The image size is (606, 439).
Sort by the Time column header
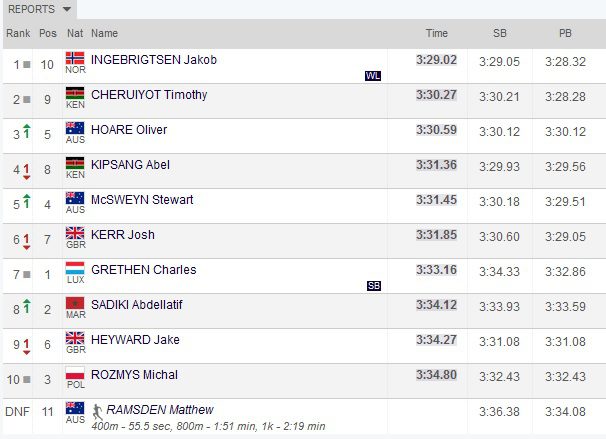(437, 33)
